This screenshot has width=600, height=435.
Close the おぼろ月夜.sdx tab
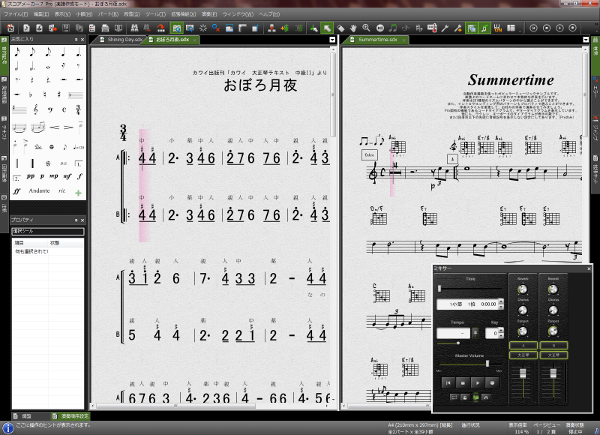194,40
